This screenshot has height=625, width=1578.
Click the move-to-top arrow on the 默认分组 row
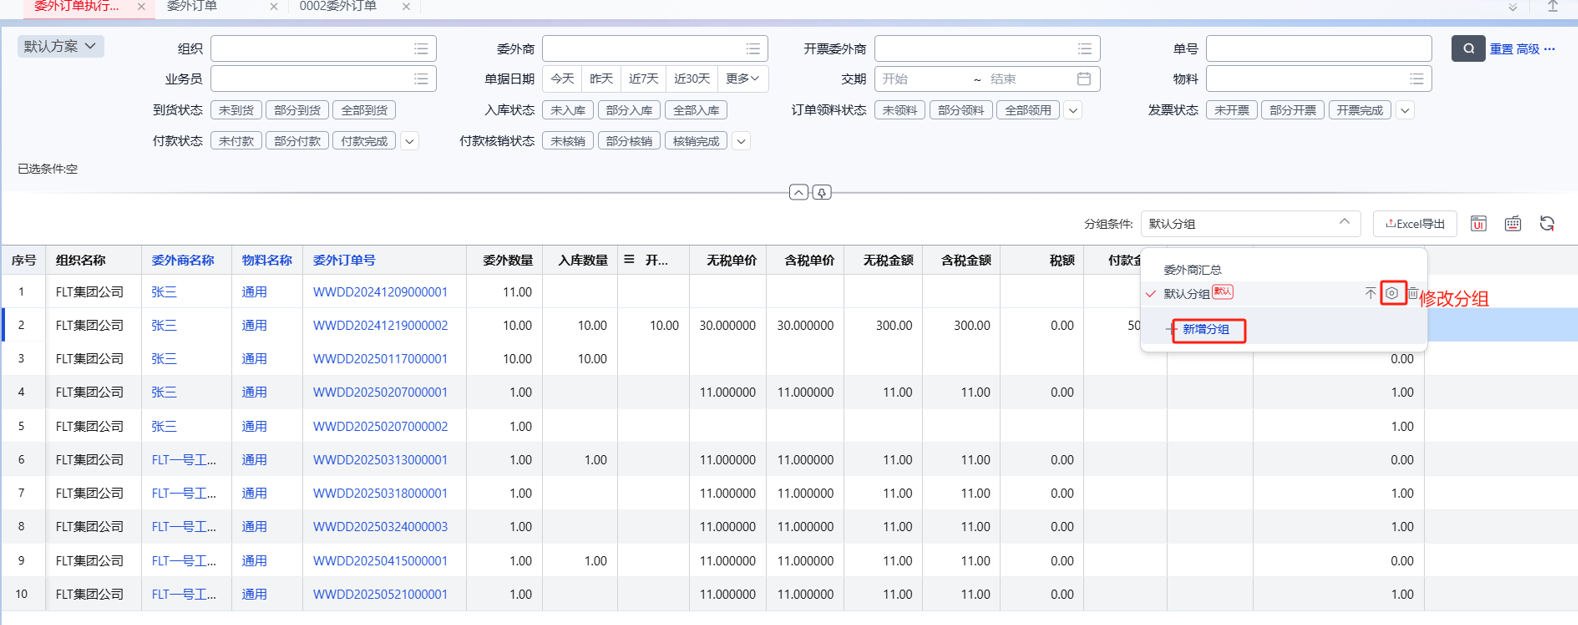click(x=1370, y=293)
